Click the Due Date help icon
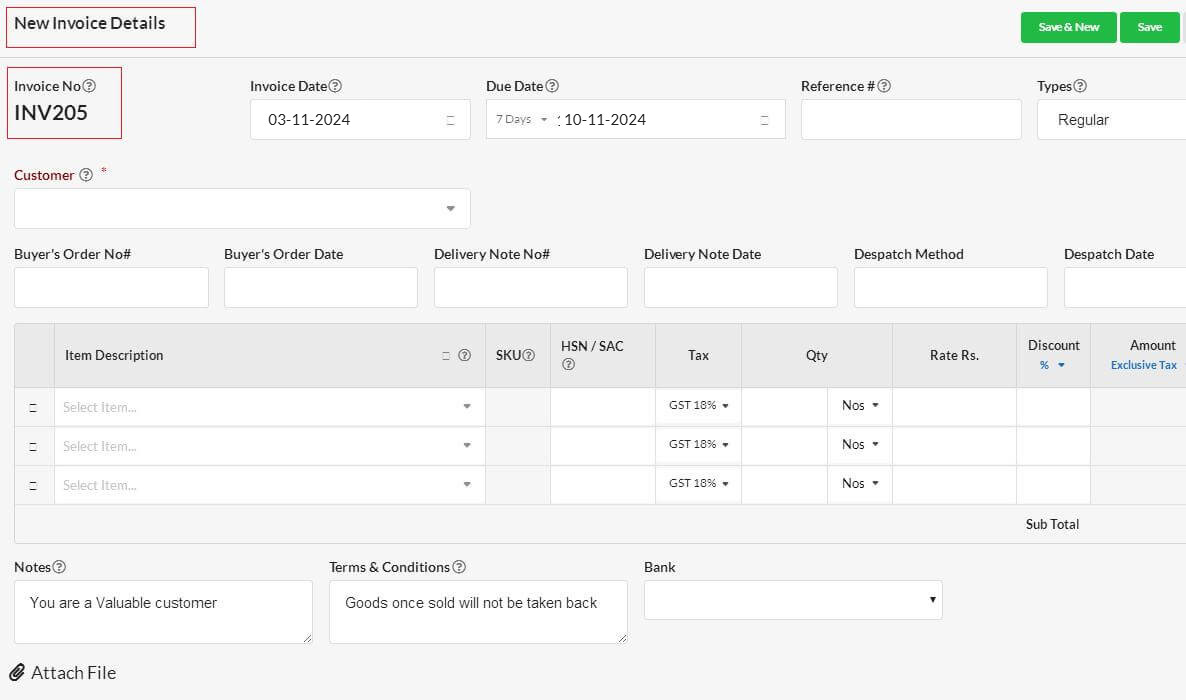The width and height of the screenshot is (1186, 700). pyautogui.click(x=552, y=86)
